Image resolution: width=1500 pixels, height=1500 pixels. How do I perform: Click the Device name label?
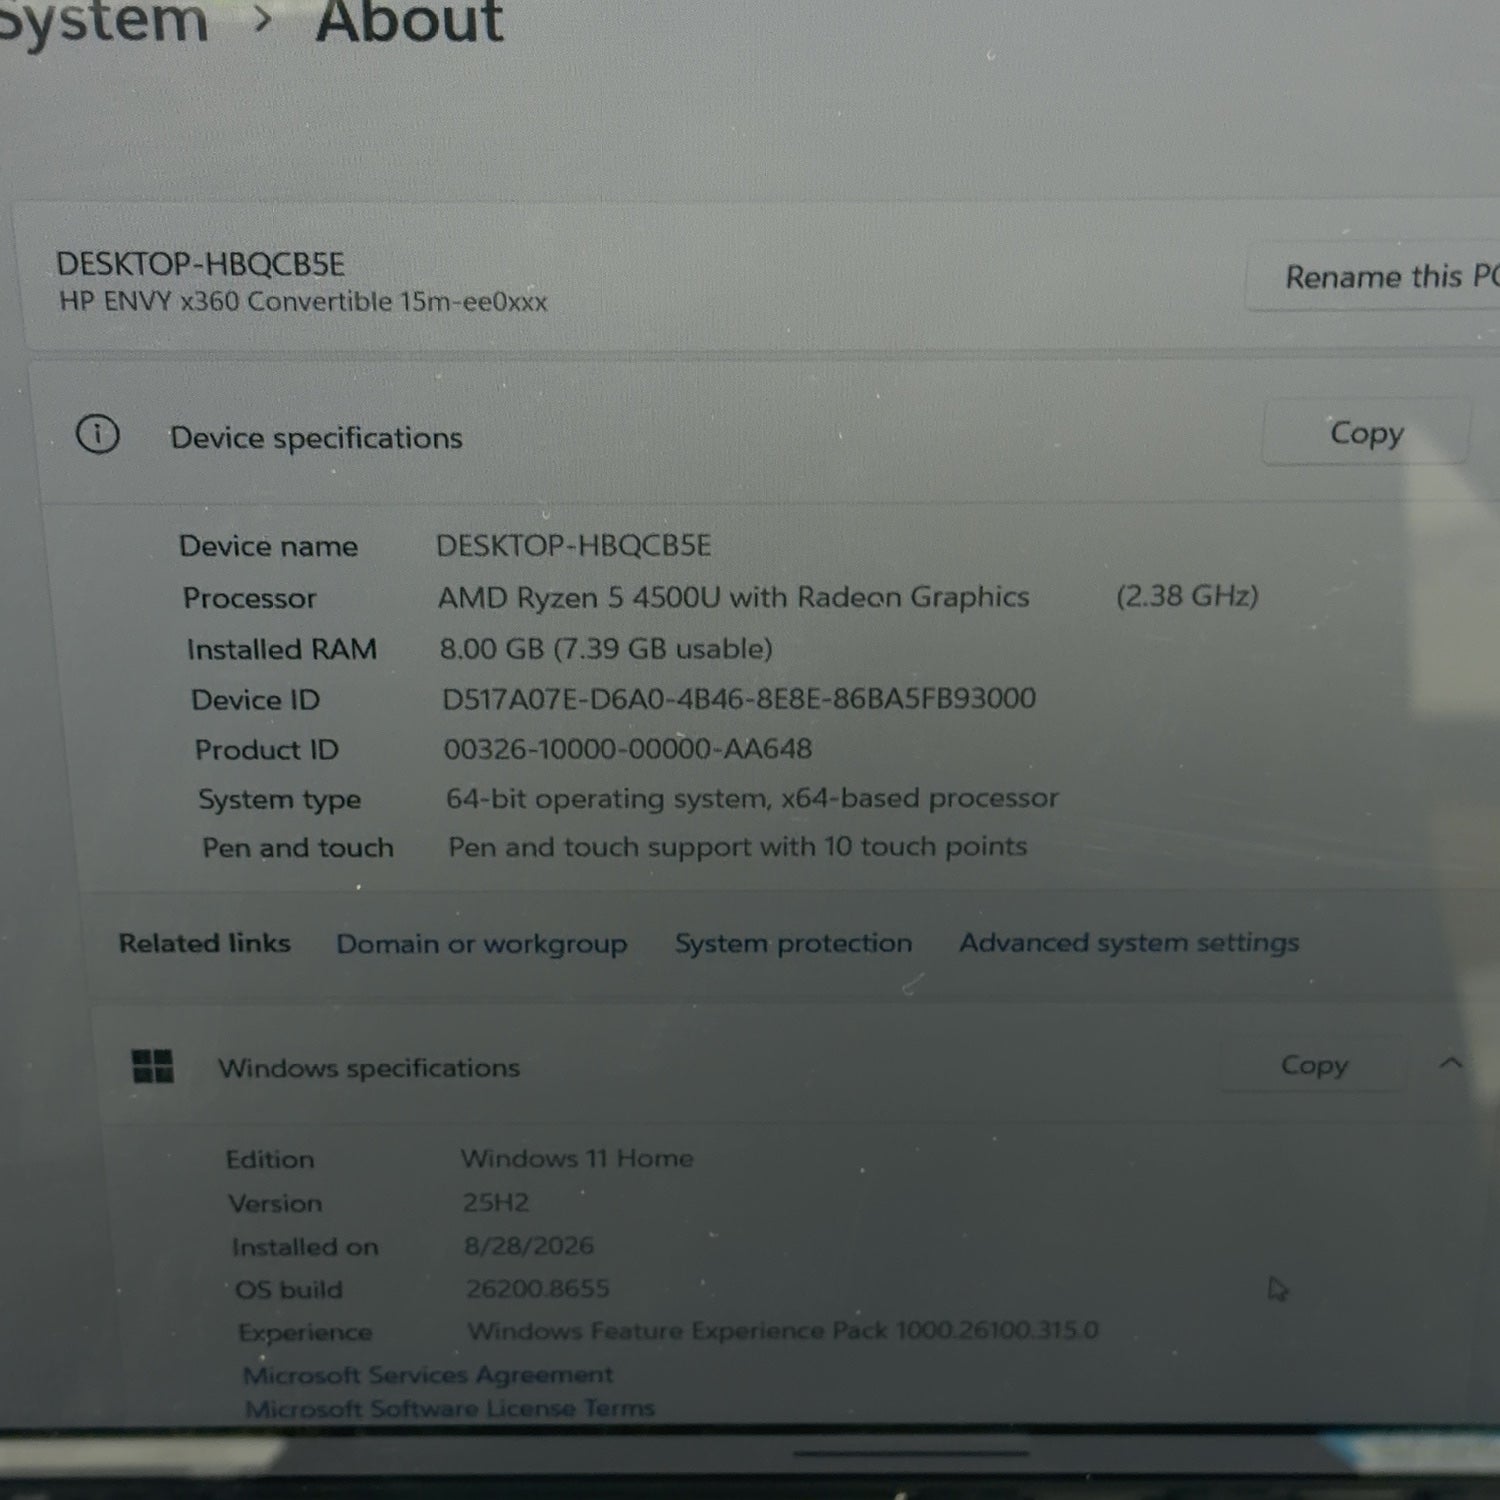tap(268, 546)
